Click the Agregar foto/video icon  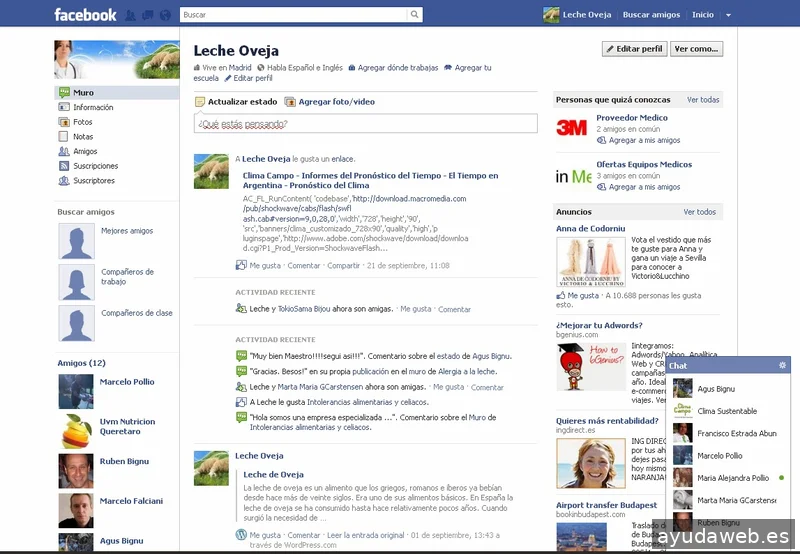290,102
